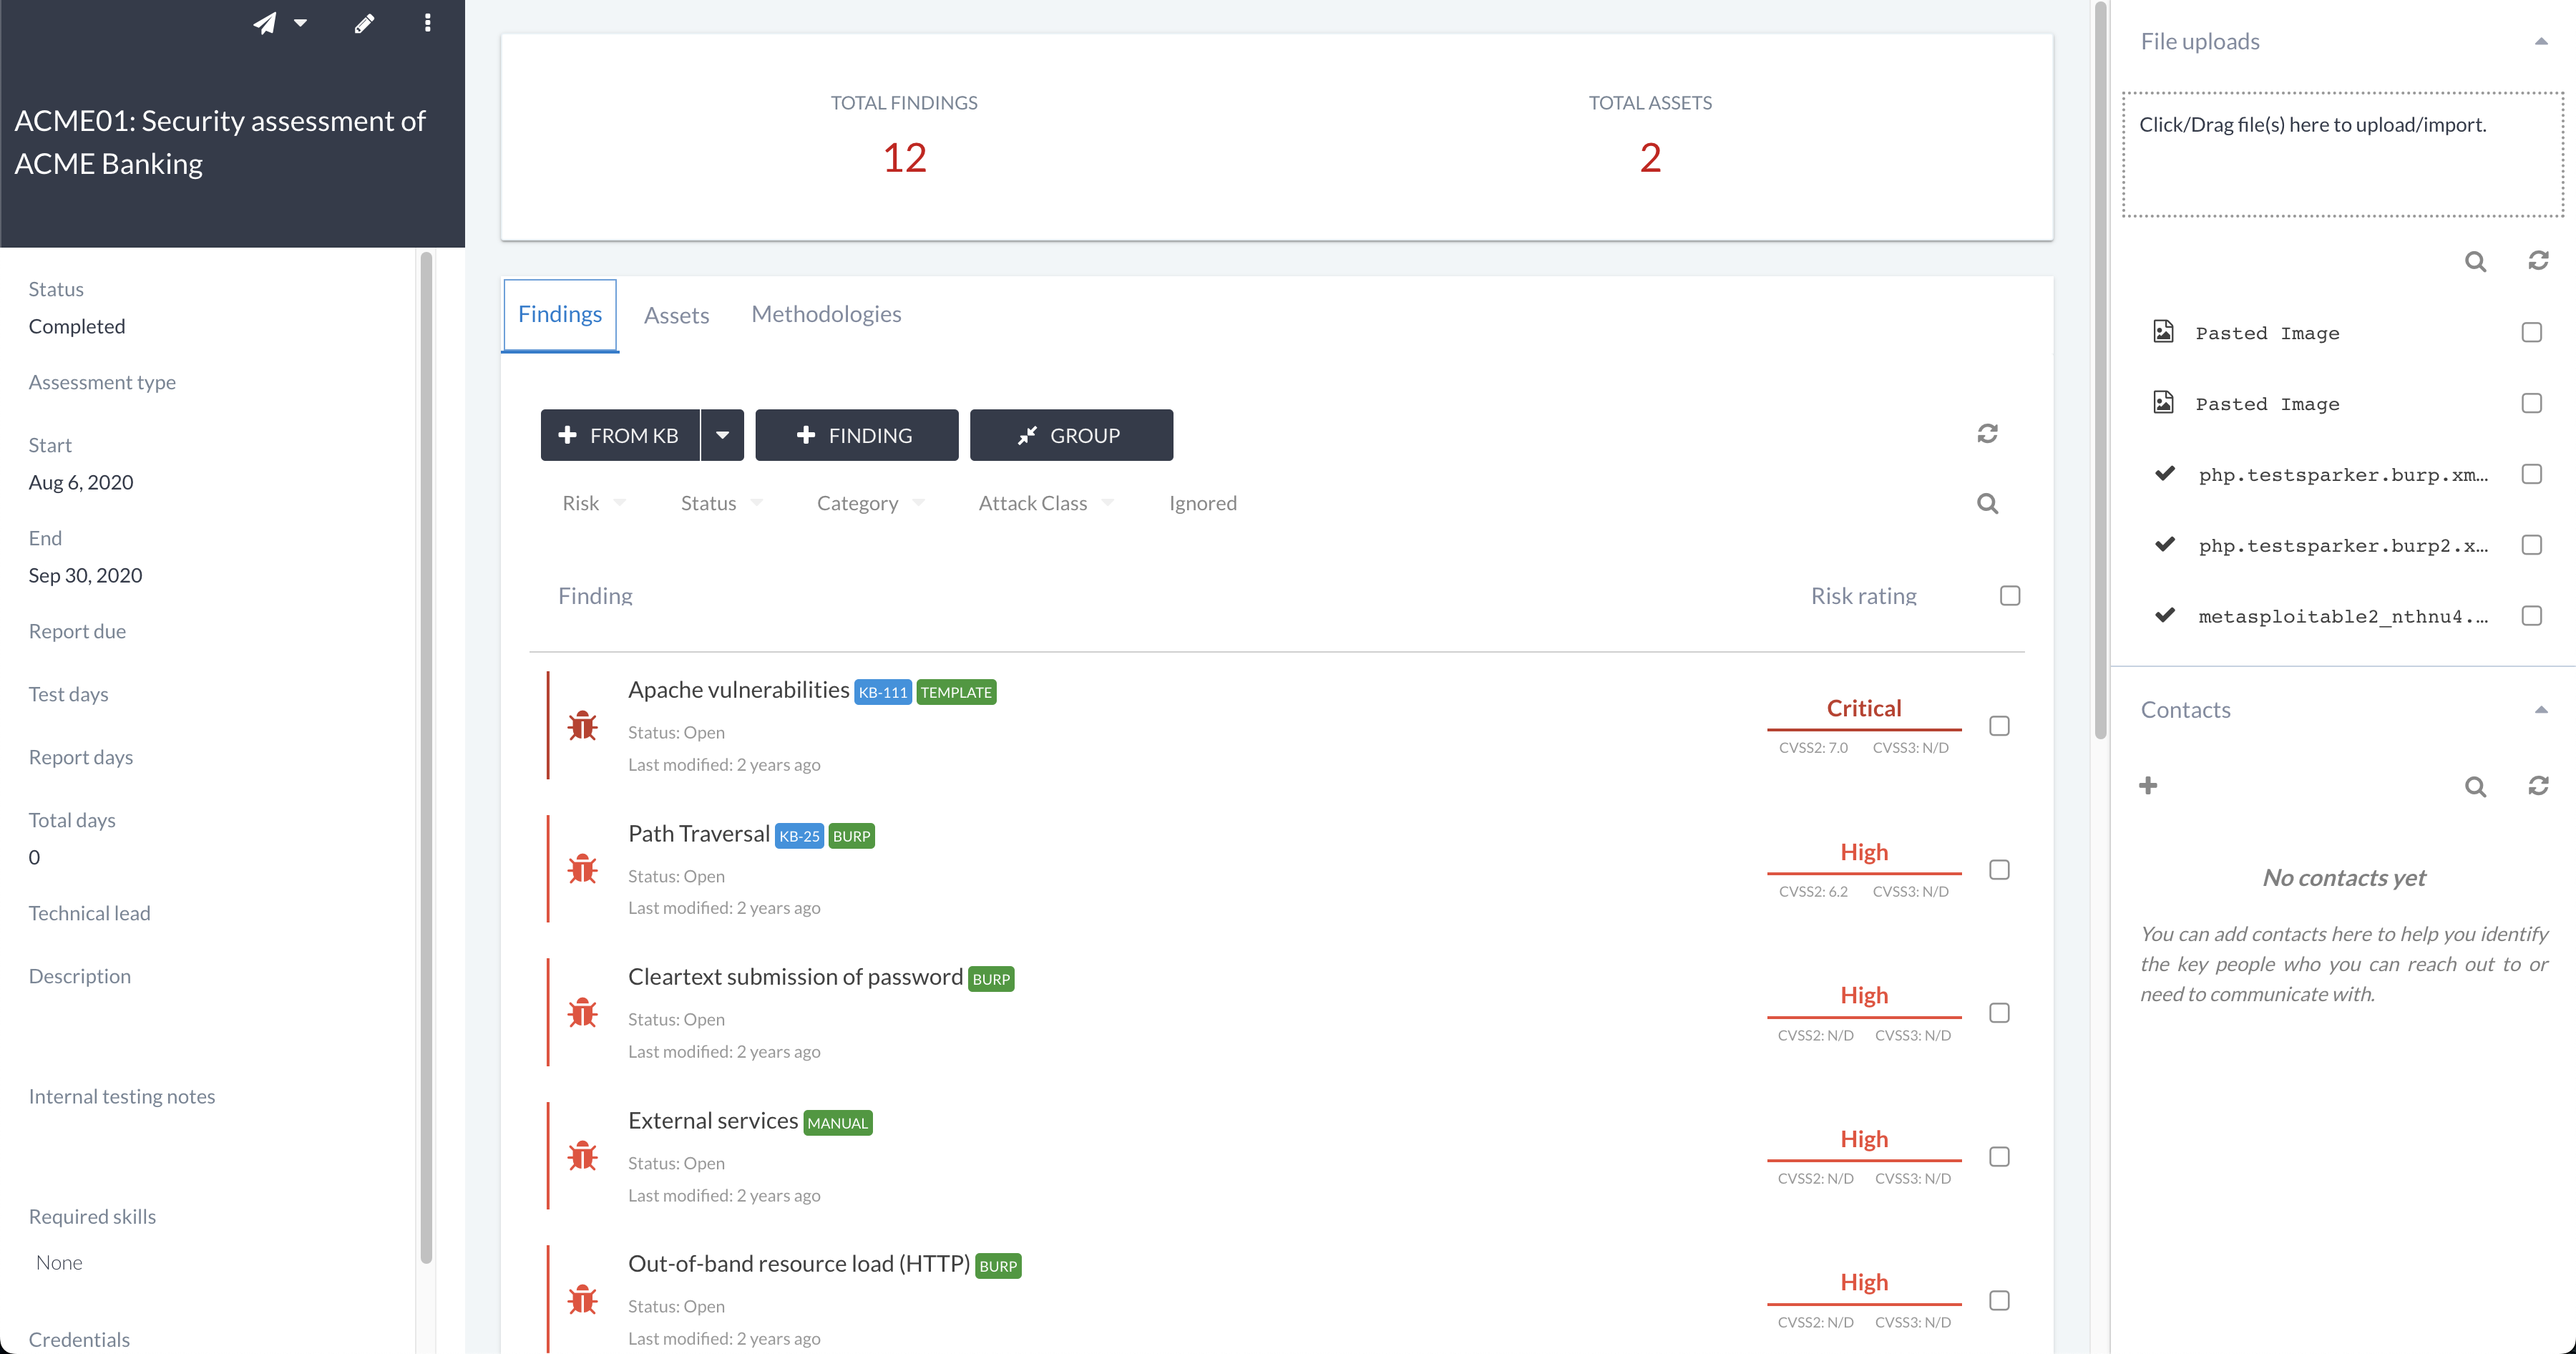This screenshot has height=1354, width=2576.
Task: Click the findings search magnifier icon
Action: (1987, 503)
